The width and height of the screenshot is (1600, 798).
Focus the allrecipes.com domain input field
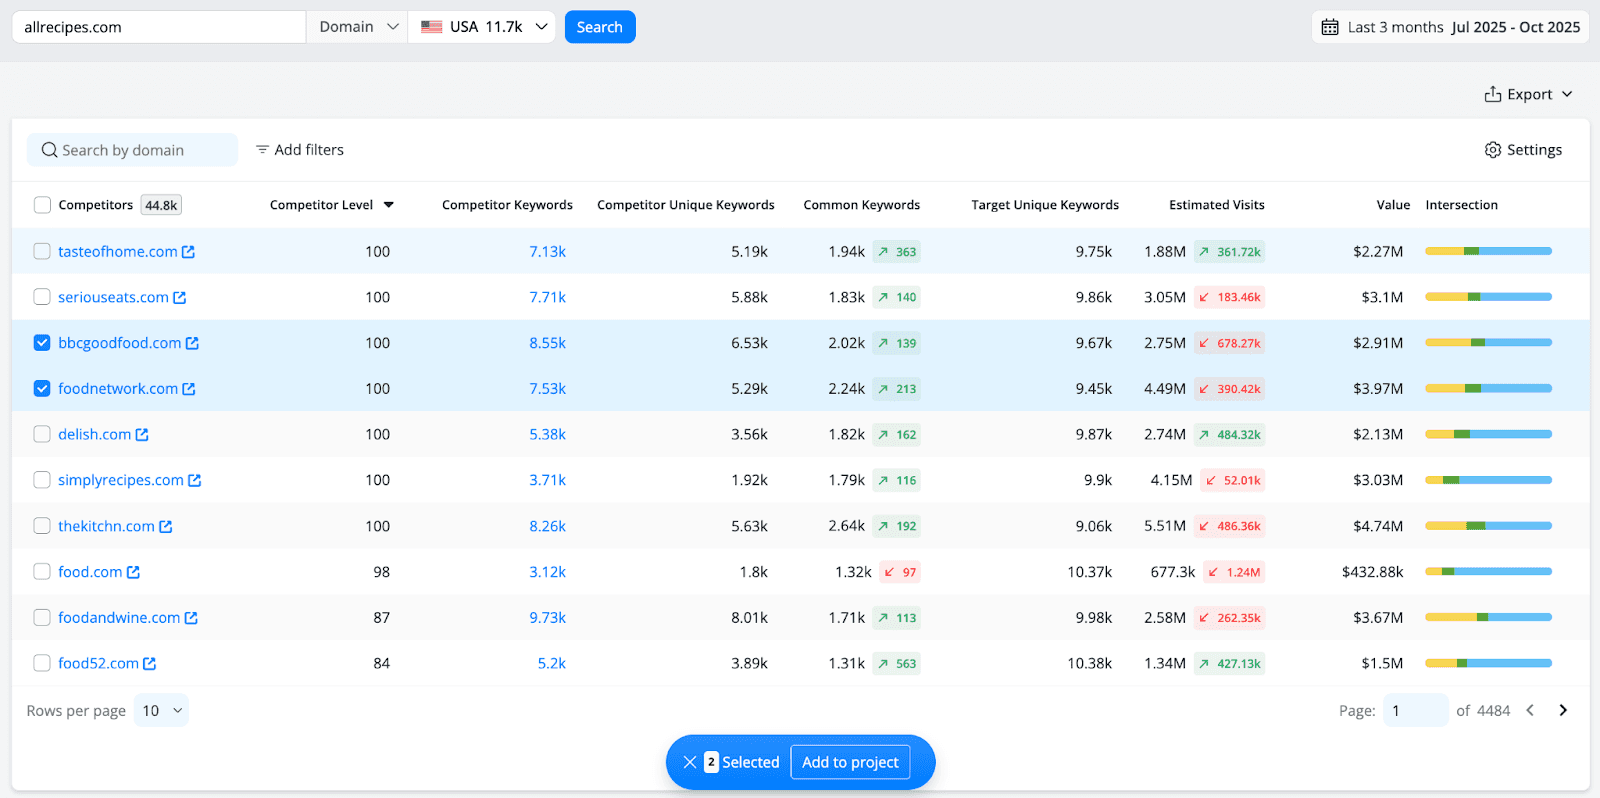159,27
